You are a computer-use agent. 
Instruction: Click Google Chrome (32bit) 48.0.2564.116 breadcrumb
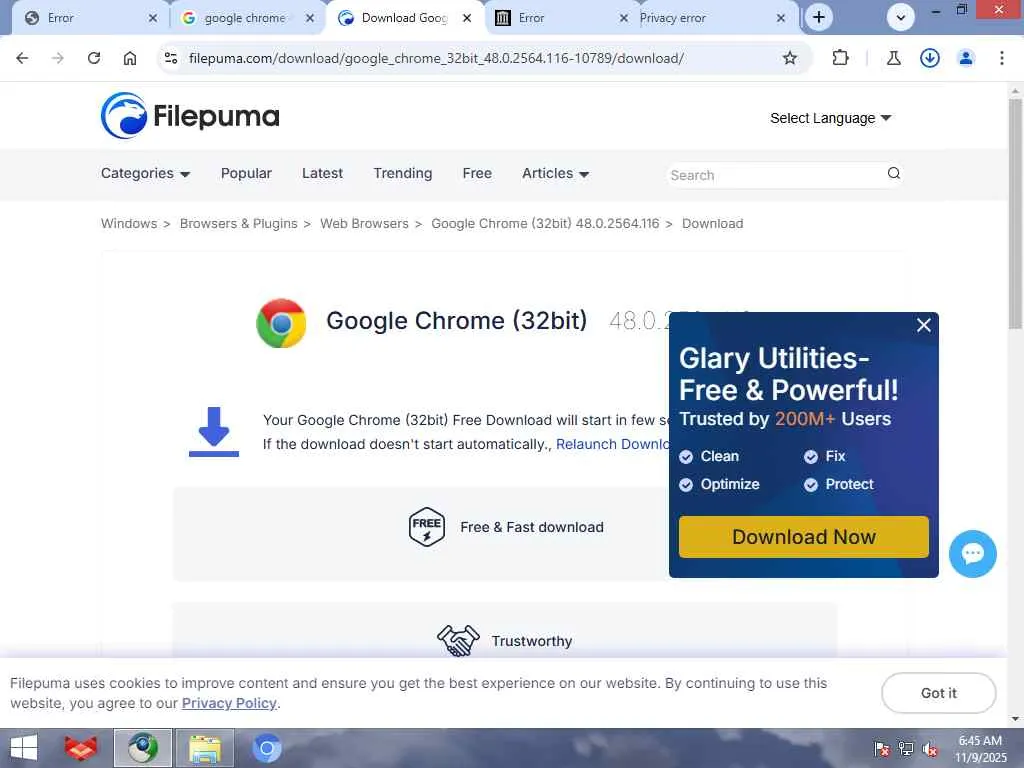545,223
